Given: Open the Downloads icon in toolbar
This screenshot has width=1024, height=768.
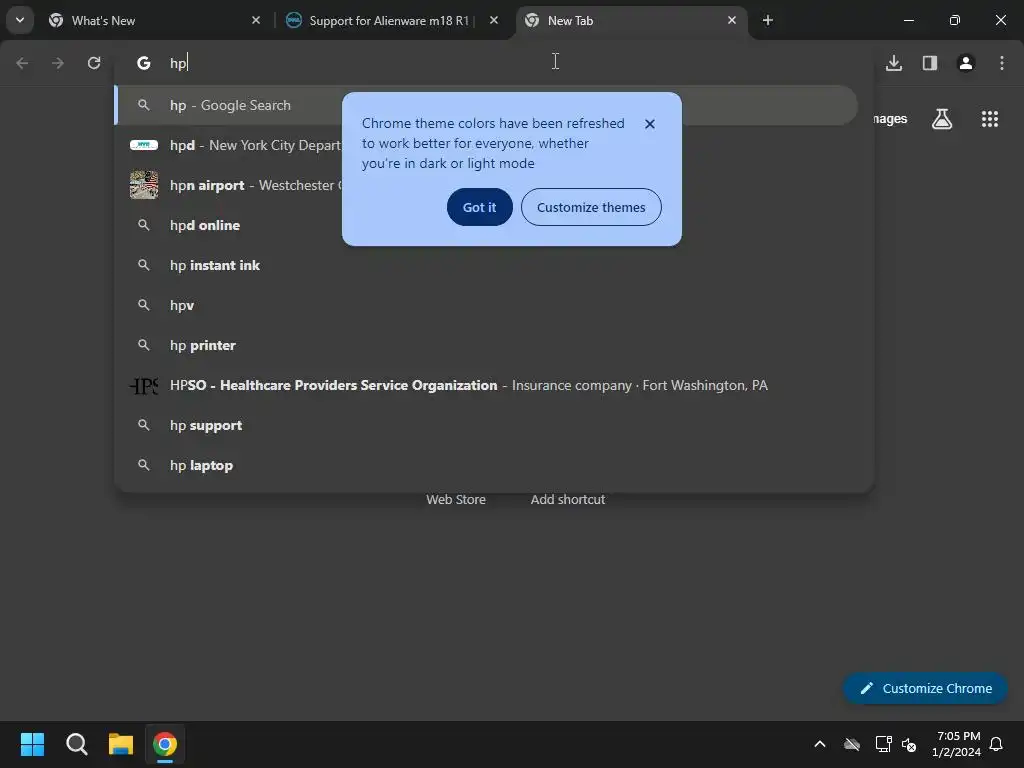Looking at the screenshot, I should (894, 63).
